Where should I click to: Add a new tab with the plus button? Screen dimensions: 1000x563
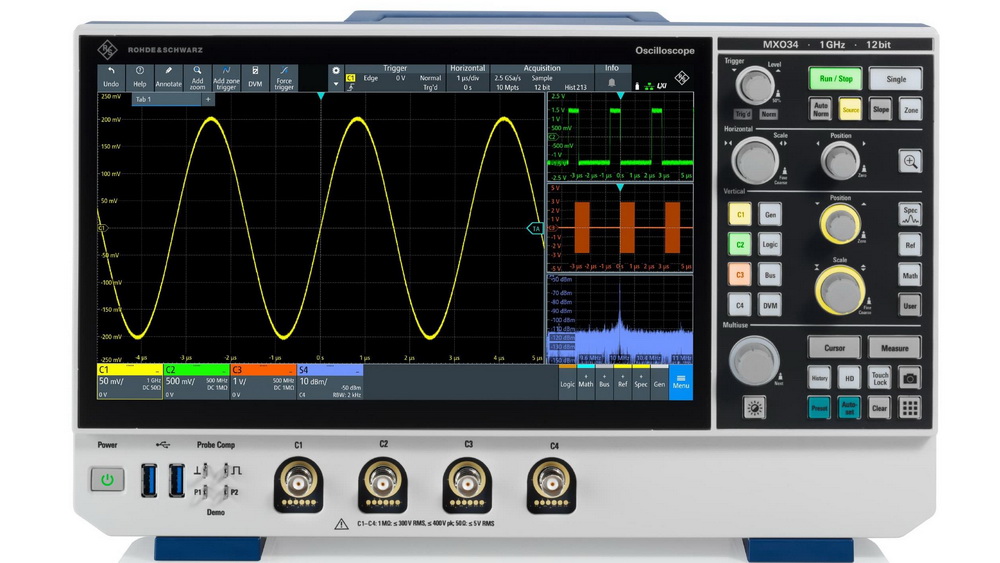pos(208,100)
